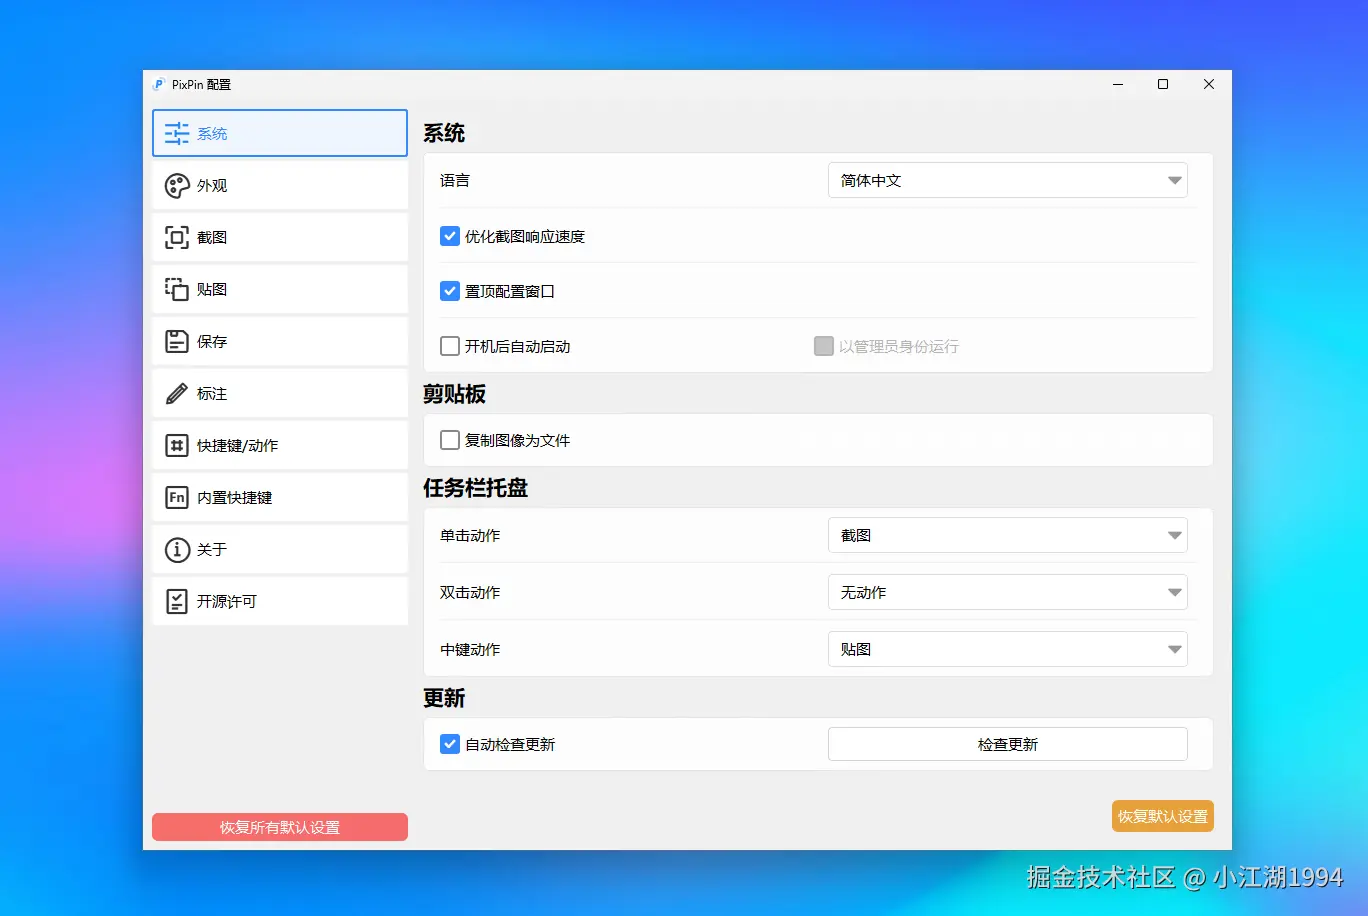Image resolution: width=1368 pixels, height=916 pixels.
Task: Click the 中键动作 label text
Action: point(470,649)
